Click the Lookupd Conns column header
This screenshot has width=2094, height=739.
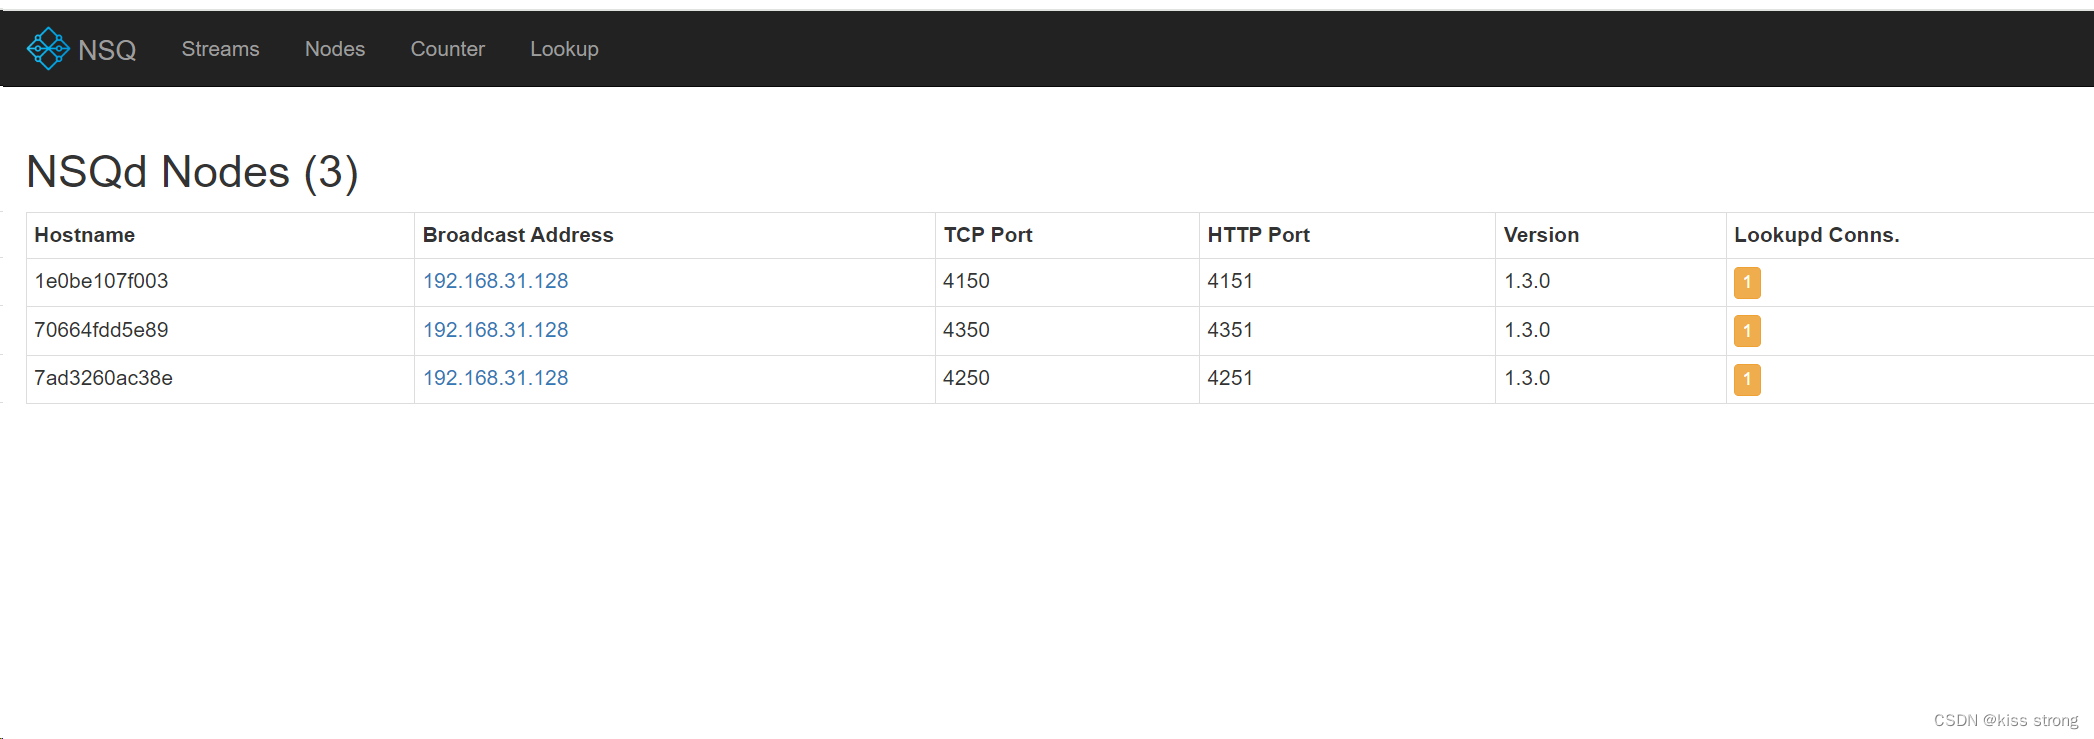point(1816,235)
